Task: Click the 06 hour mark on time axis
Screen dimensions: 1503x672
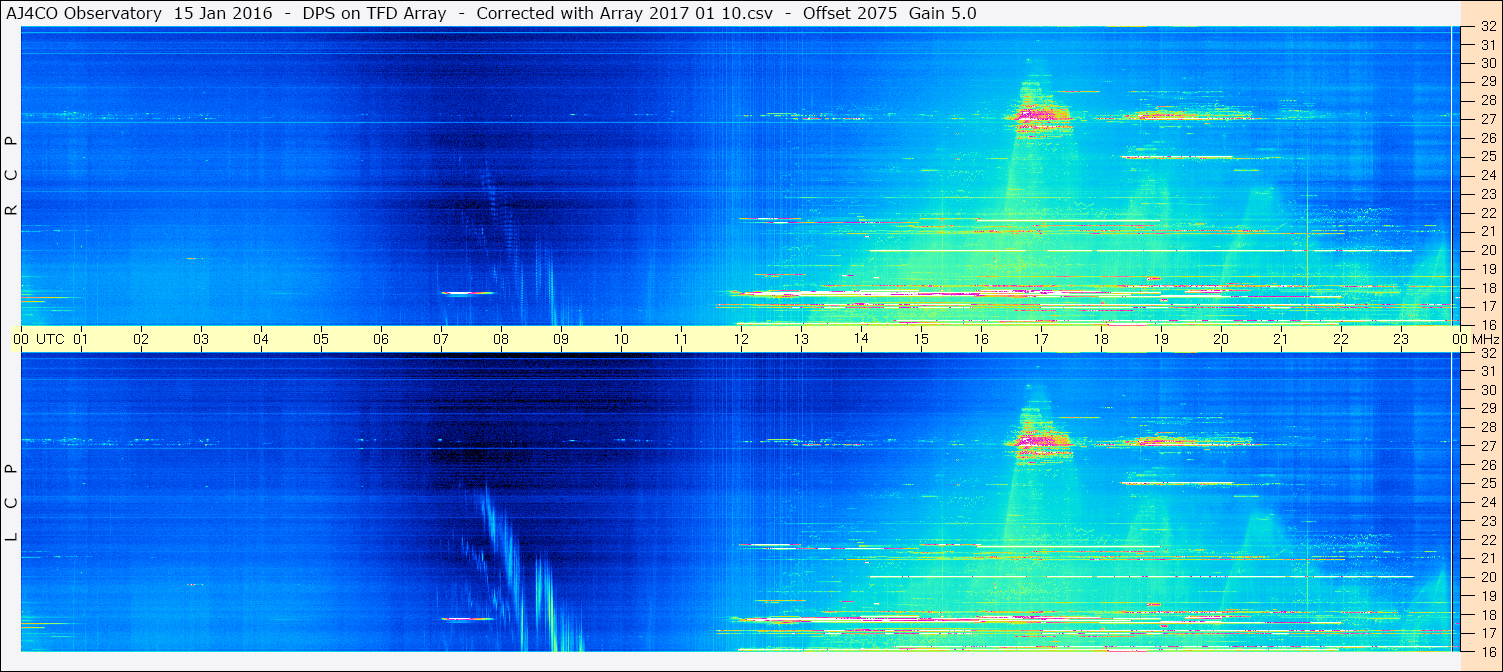Action: pyautogui.click(x=381, y=339)
